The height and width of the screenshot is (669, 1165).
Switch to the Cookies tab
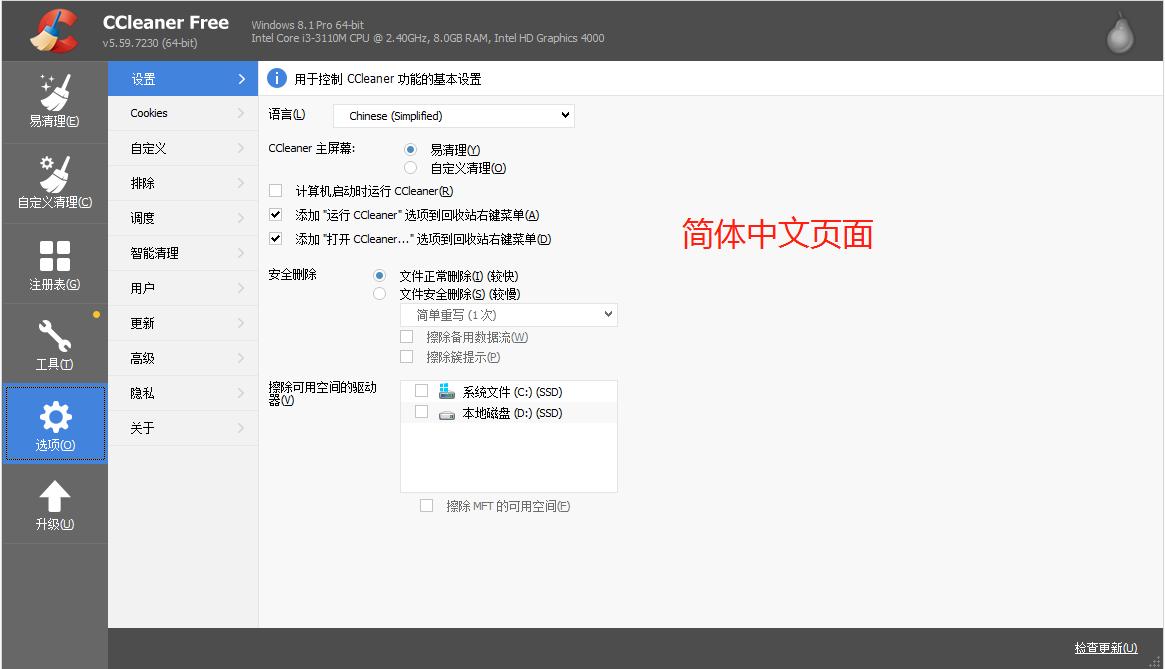182,113
